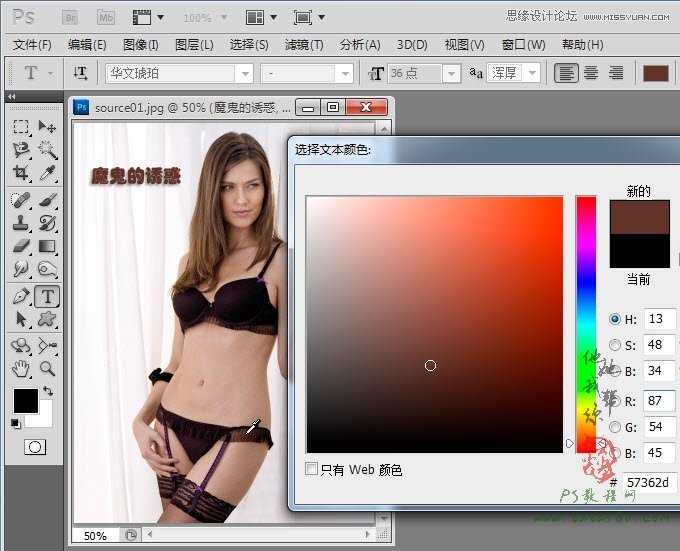Select the 3D Rotate tool
The height and width of the screenshot is (551, 680).
[21, 346]
